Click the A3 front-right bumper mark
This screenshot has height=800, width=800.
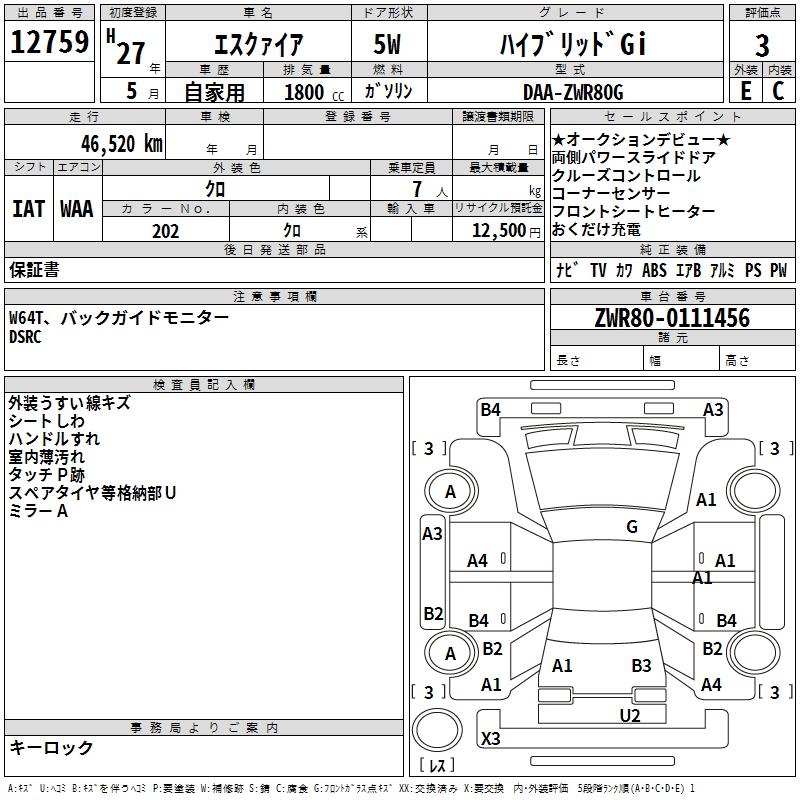coord(713,410)
